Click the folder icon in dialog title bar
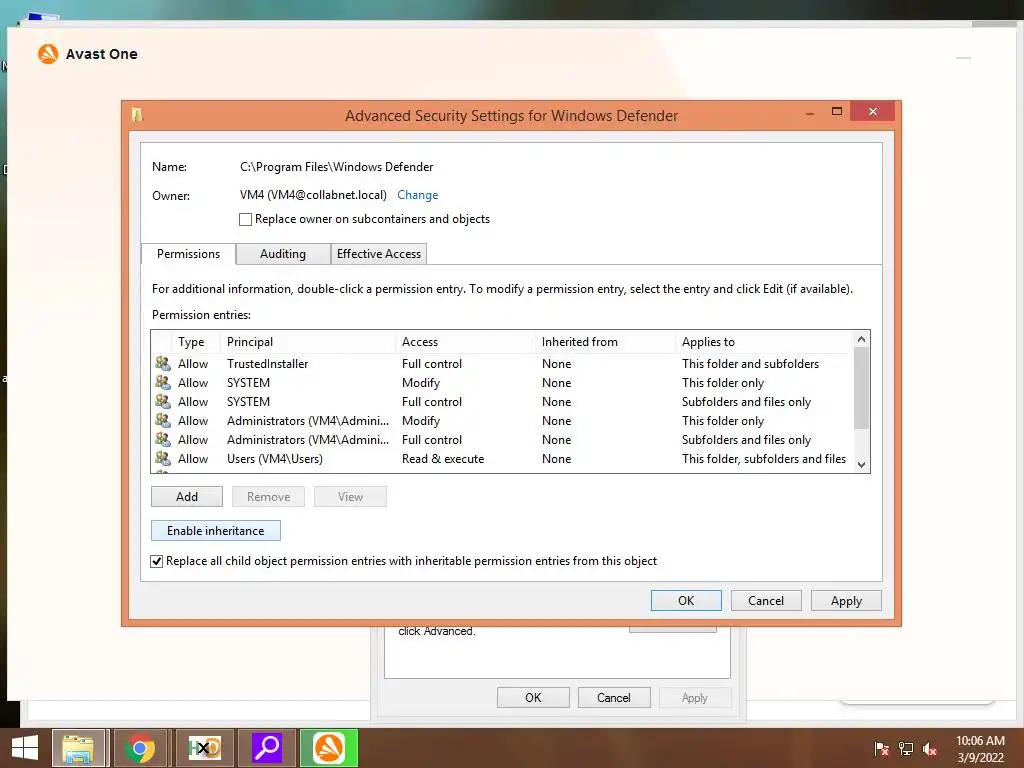The width and height of the screenshot is (1024, 768). pos(136,116)
